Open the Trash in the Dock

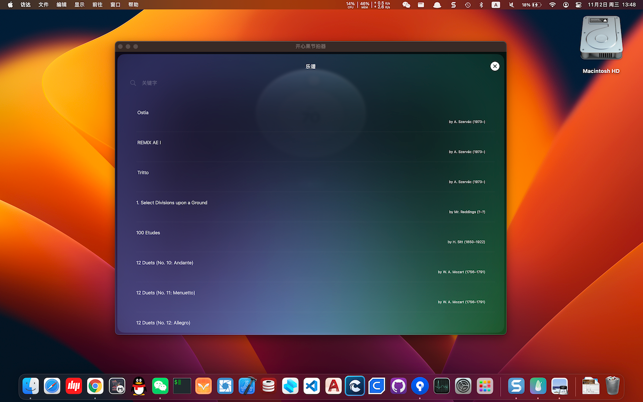click(x=612, y=386)
